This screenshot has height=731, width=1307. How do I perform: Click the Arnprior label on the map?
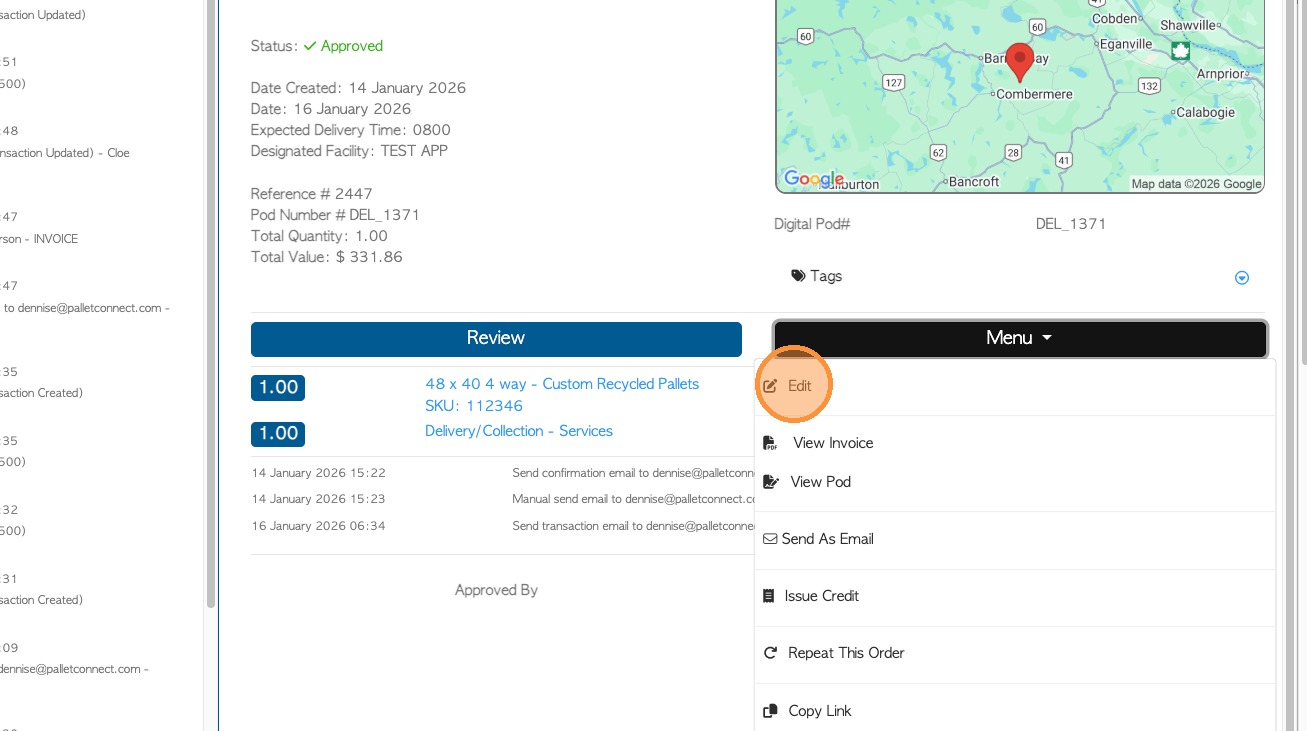1221,74
